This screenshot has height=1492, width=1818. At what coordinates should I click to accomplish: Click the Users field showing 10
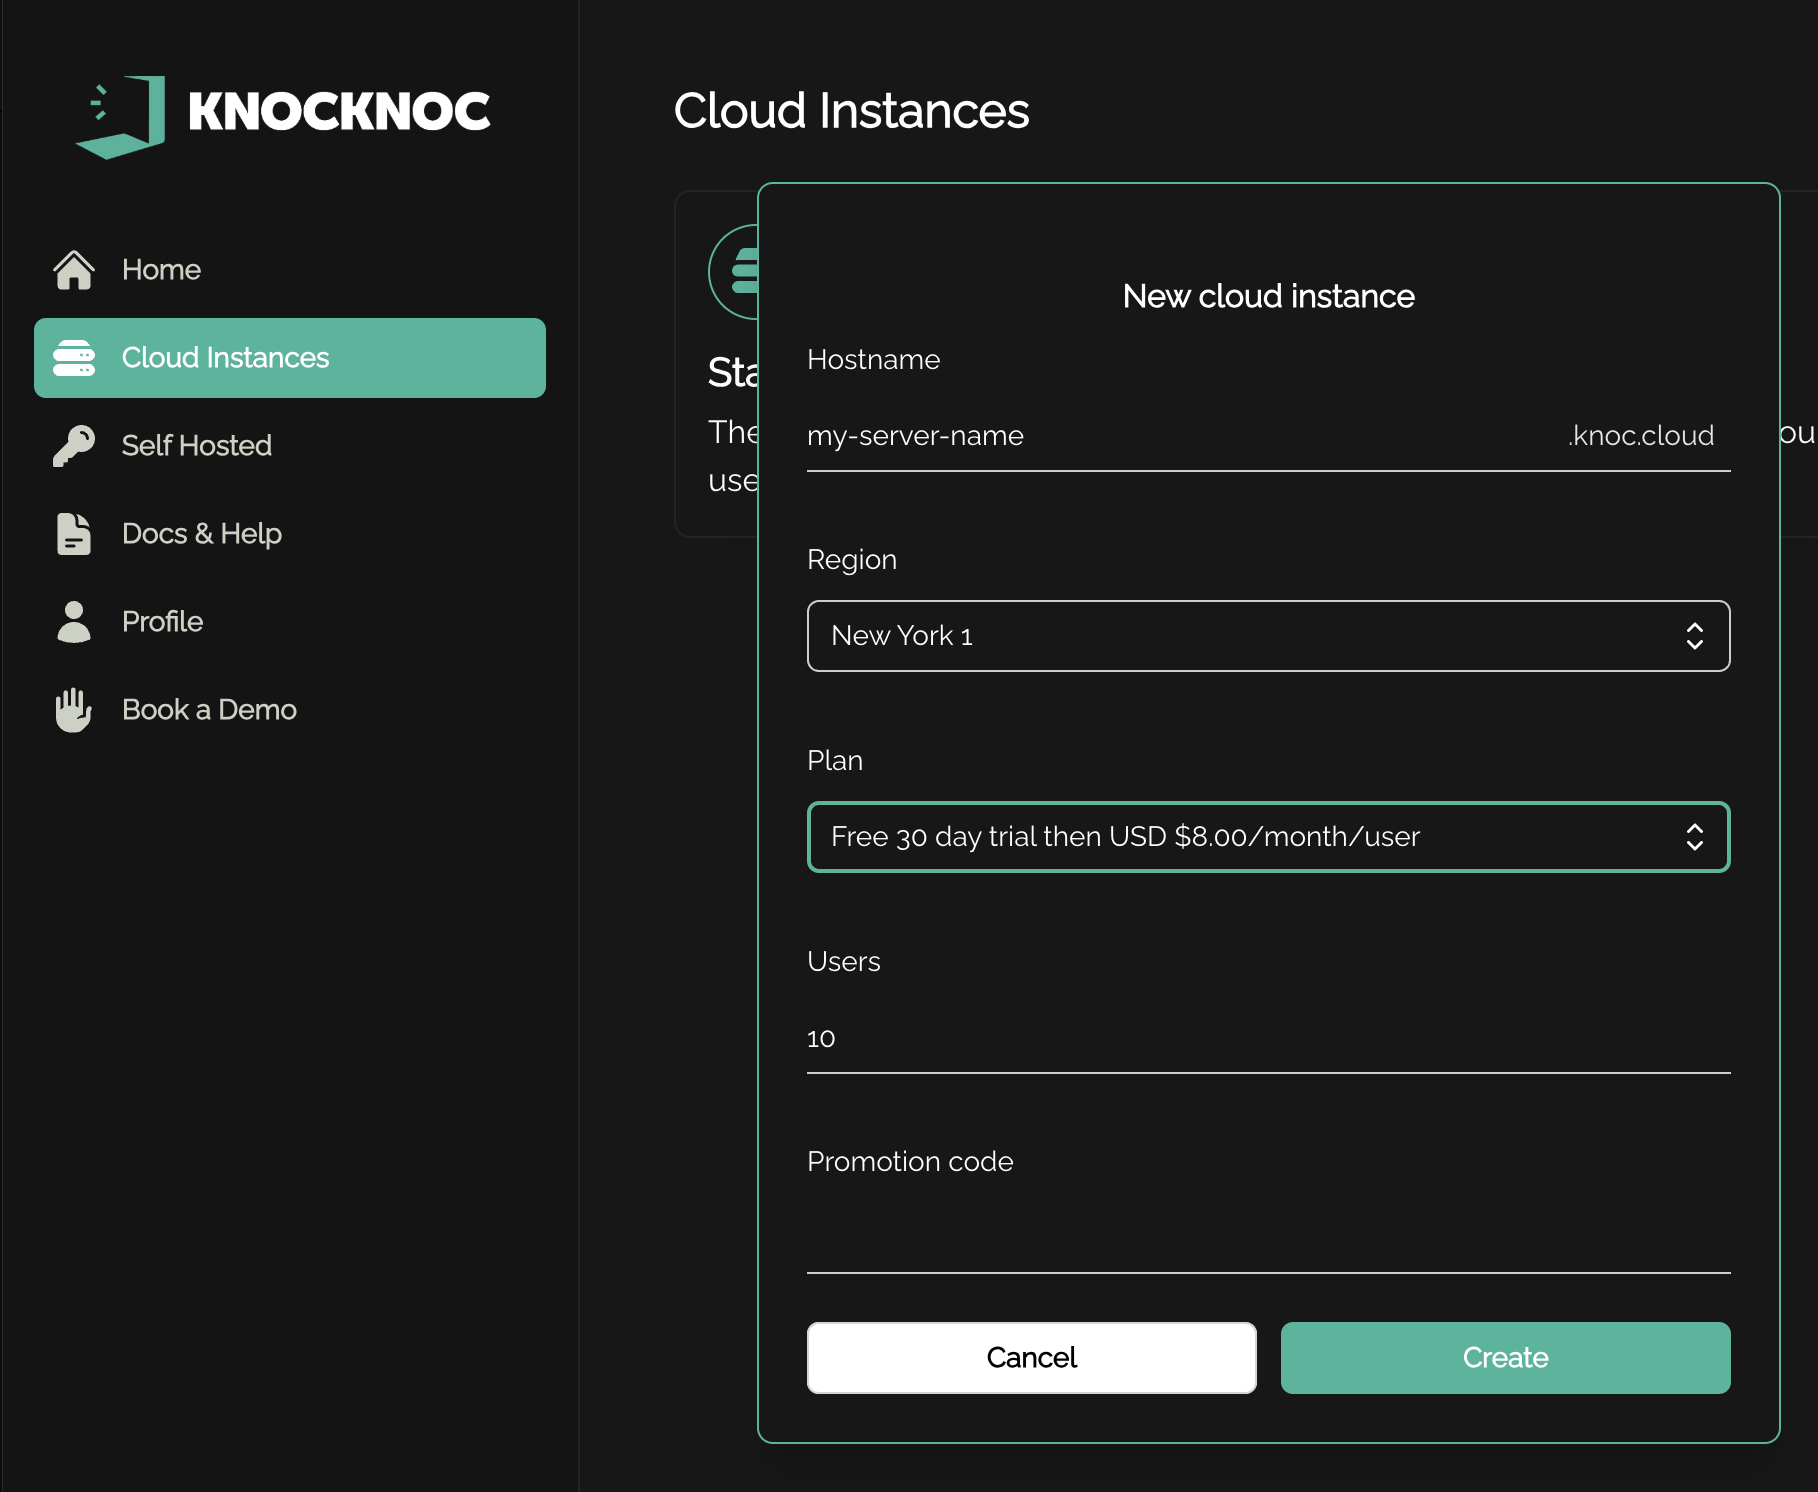[x=1268, y=1038]
